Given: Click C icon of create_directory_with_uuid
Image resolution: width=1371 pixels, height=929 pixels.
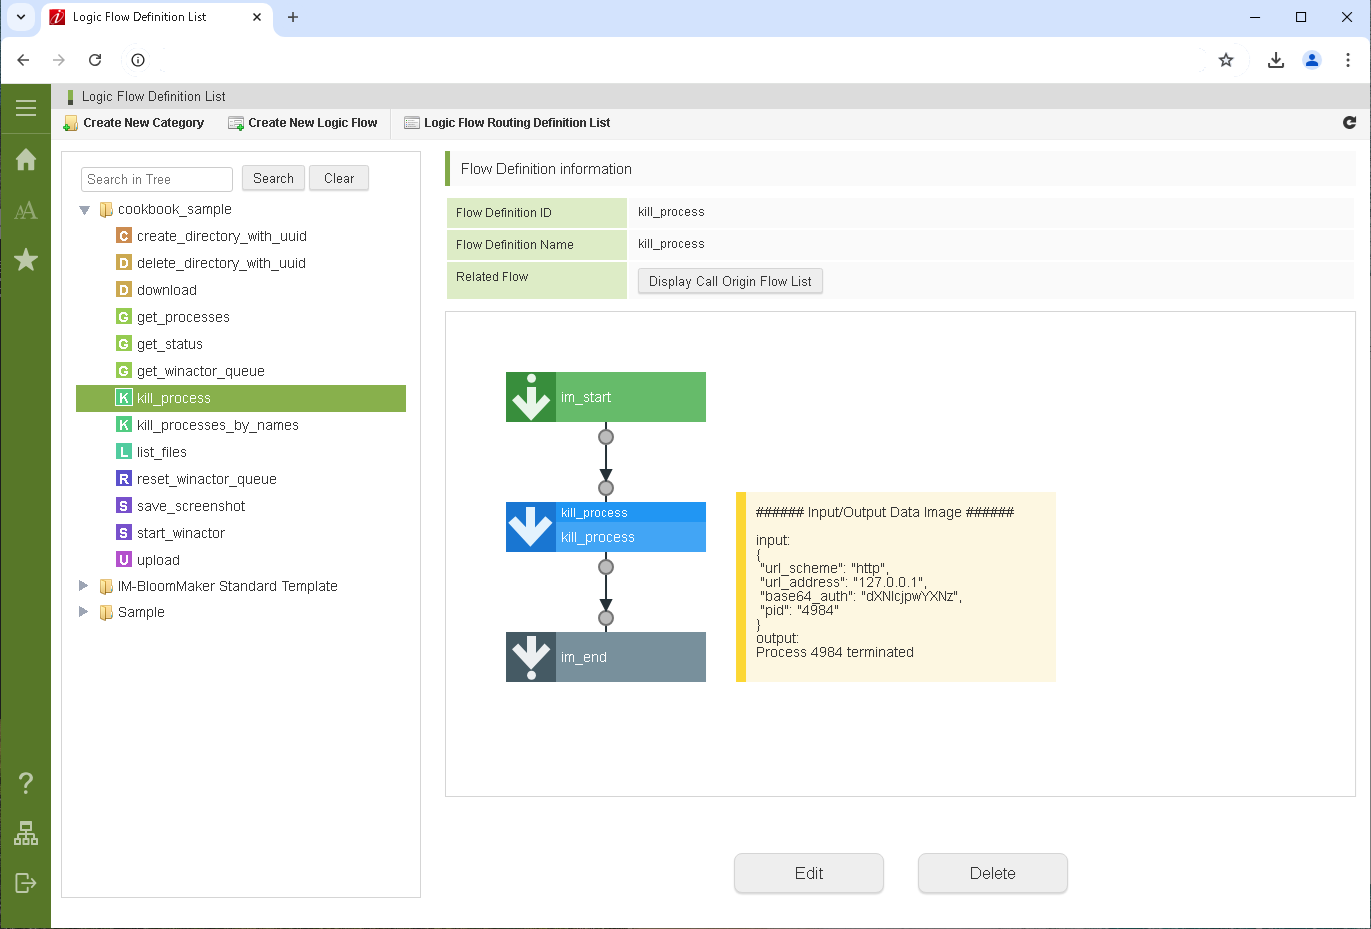Looking at the screenshot, I should coord(124,236).
